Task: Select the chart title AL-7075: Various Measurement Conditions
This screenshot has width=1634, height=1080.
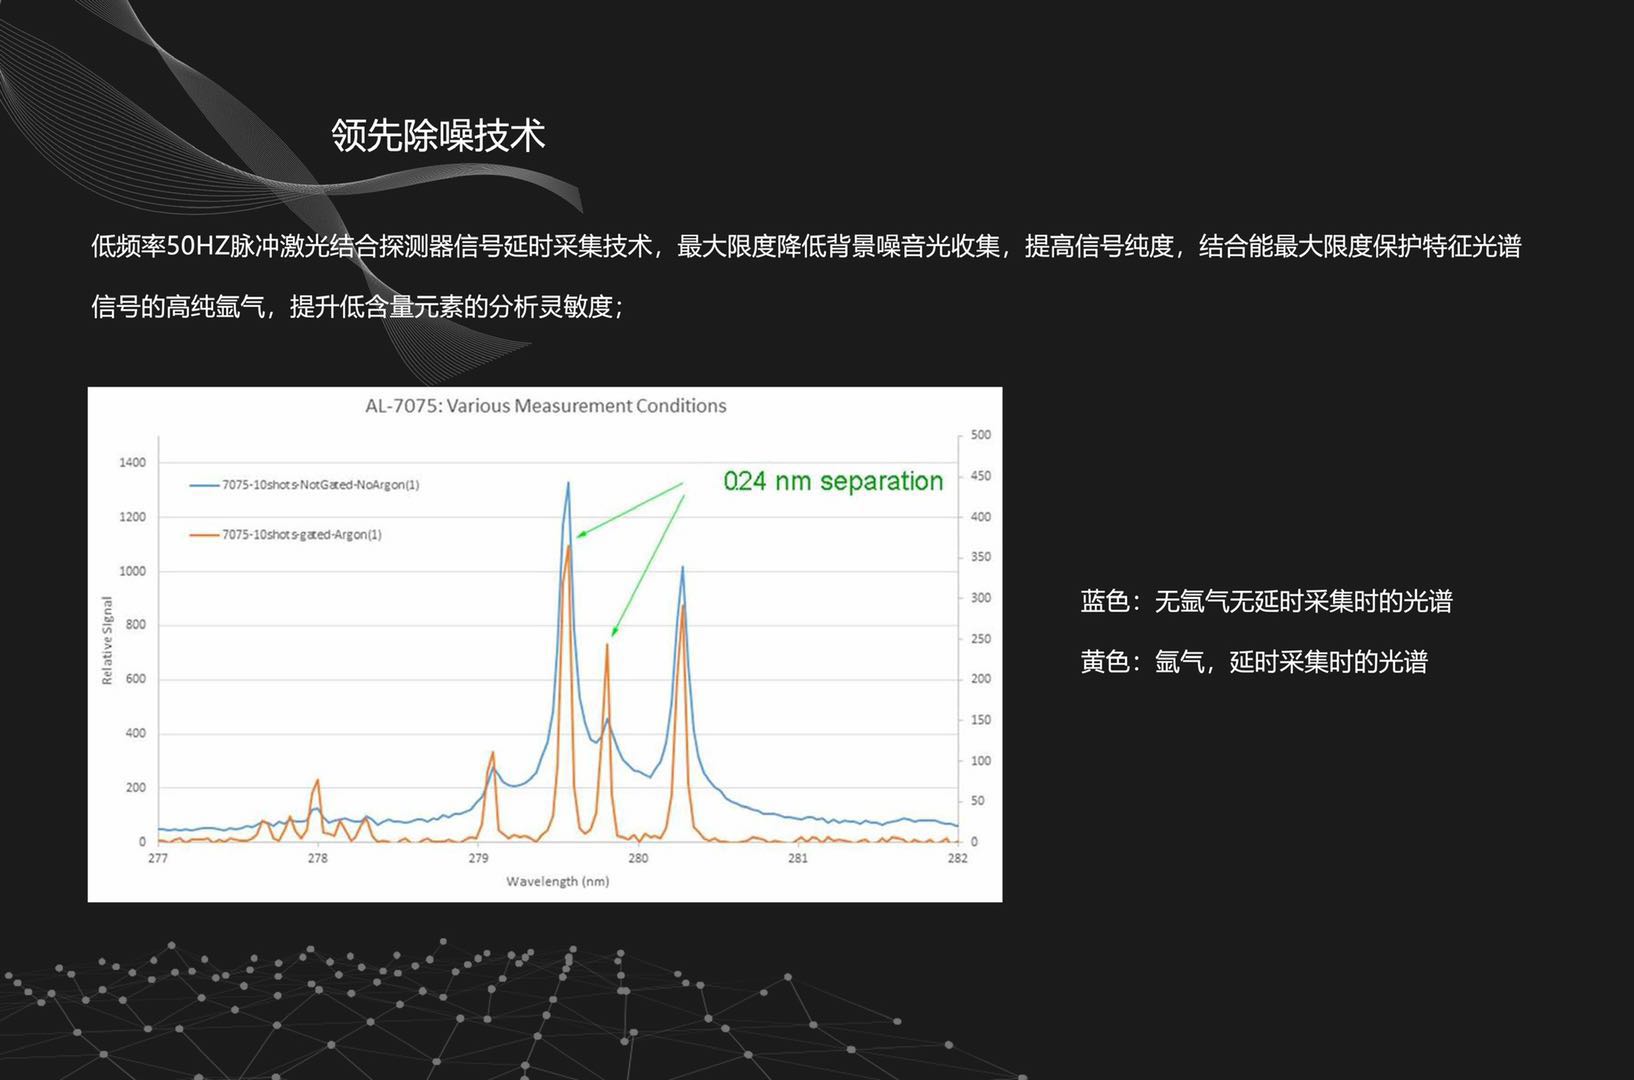Action: pyautogui.click(x=545, y=406)
